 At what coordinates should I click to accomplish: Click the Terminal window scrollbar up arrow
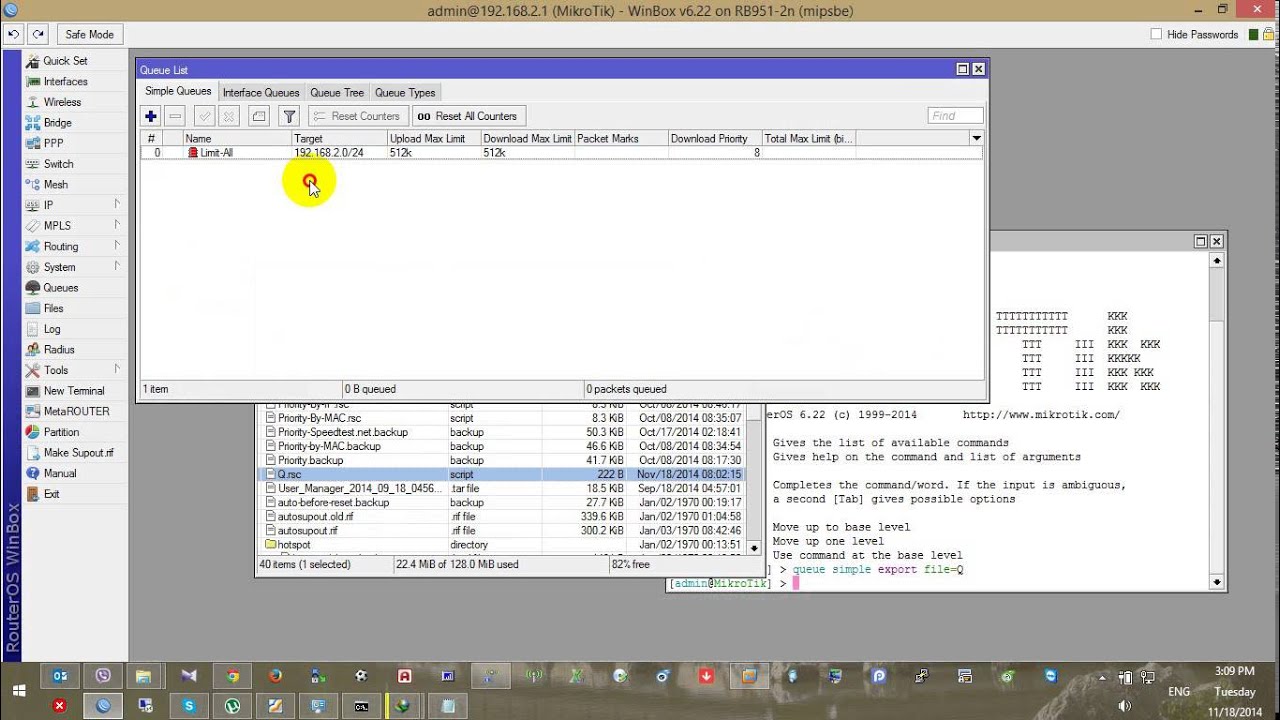(x=1217, y=261)
